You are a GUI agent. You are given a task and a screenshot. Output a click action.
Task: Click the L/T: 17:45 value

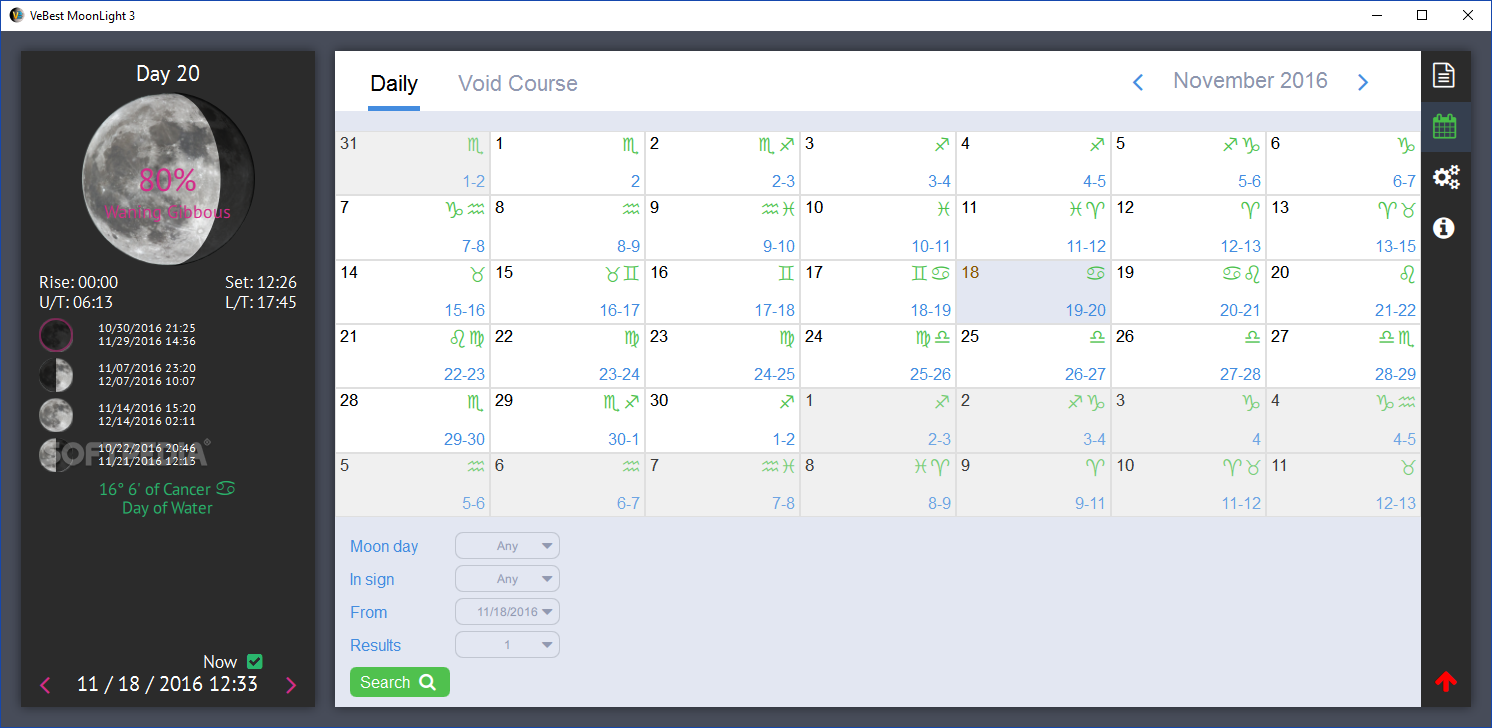261,302
